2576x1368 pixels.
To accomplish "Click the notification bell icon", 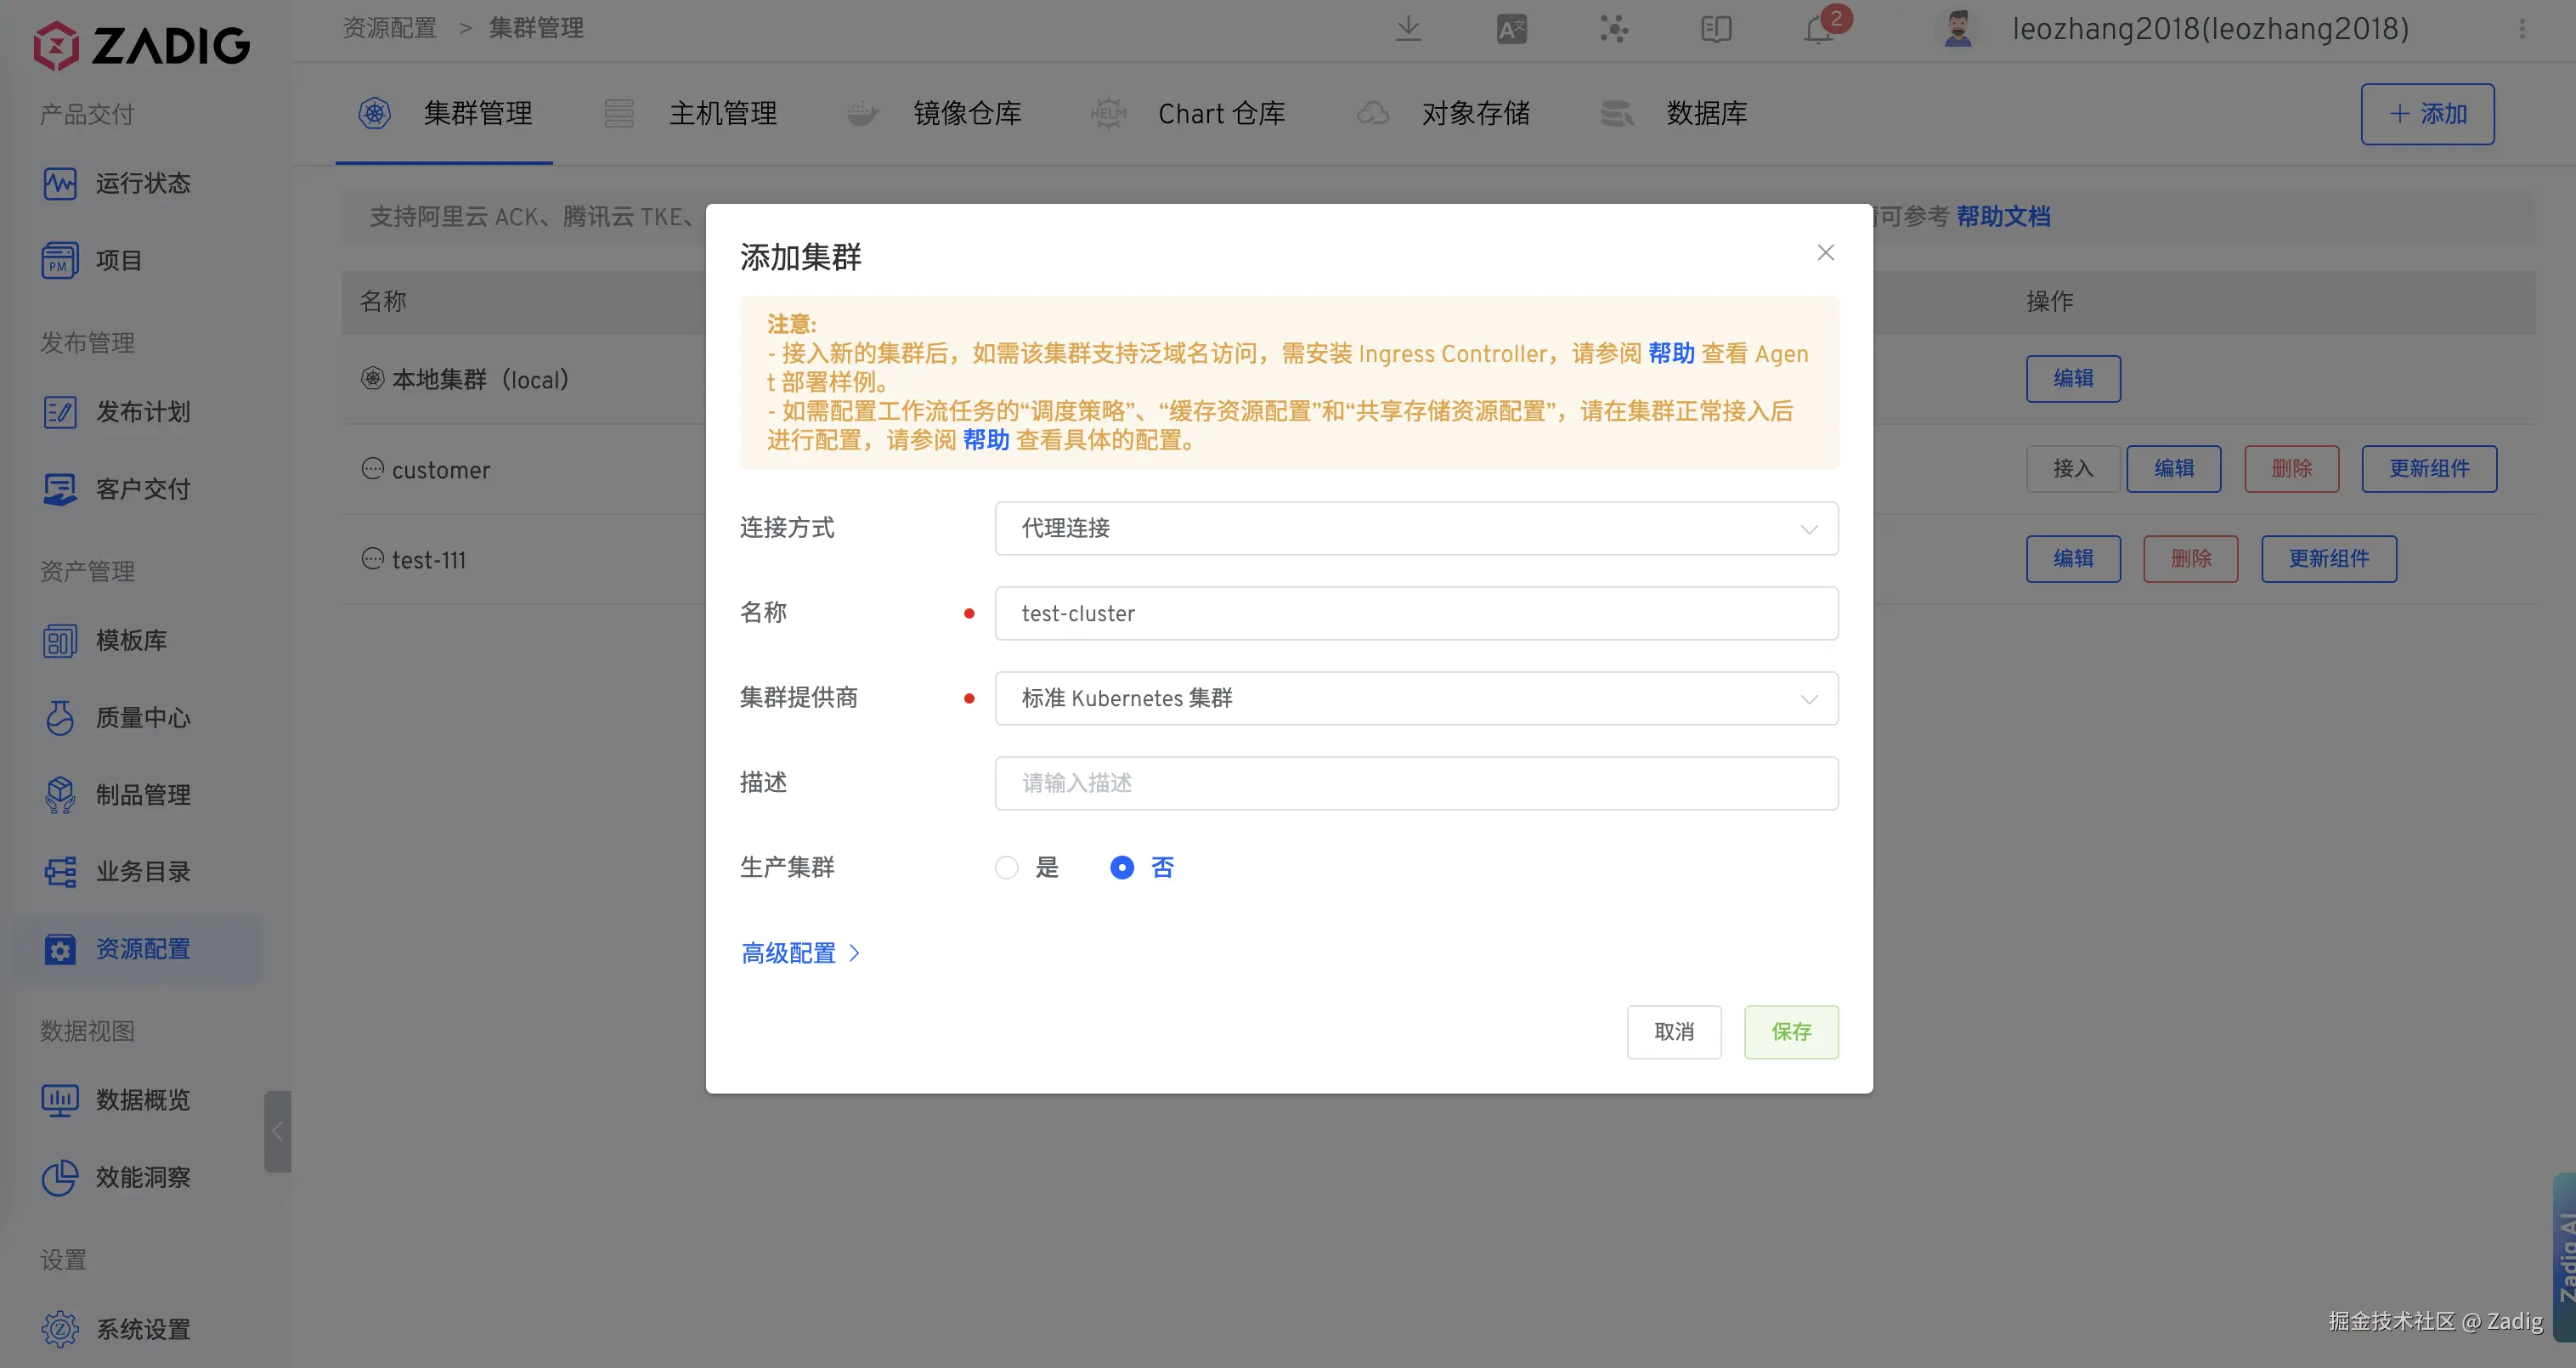I will click(1819, 29).
